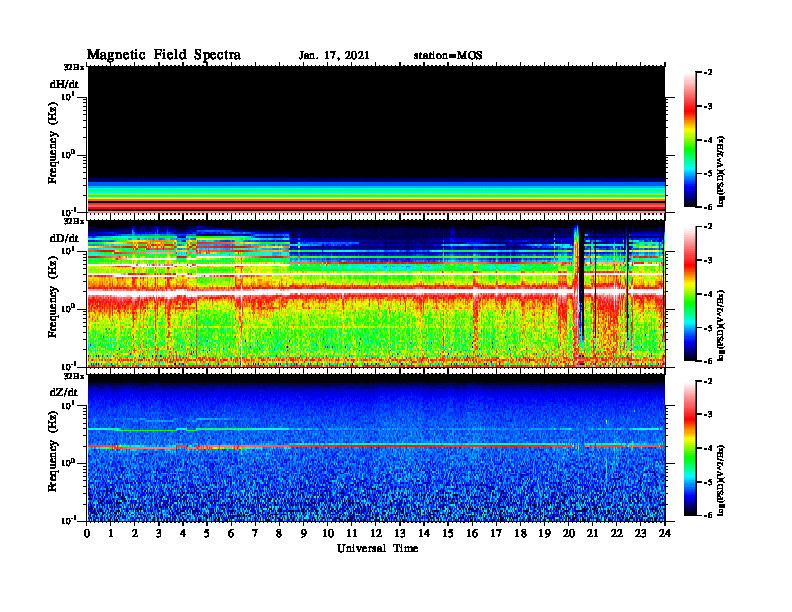Click the '-3' value on the dZ/dt color bar
Viewport: 792px width, 612px height.
coord(708,415)
